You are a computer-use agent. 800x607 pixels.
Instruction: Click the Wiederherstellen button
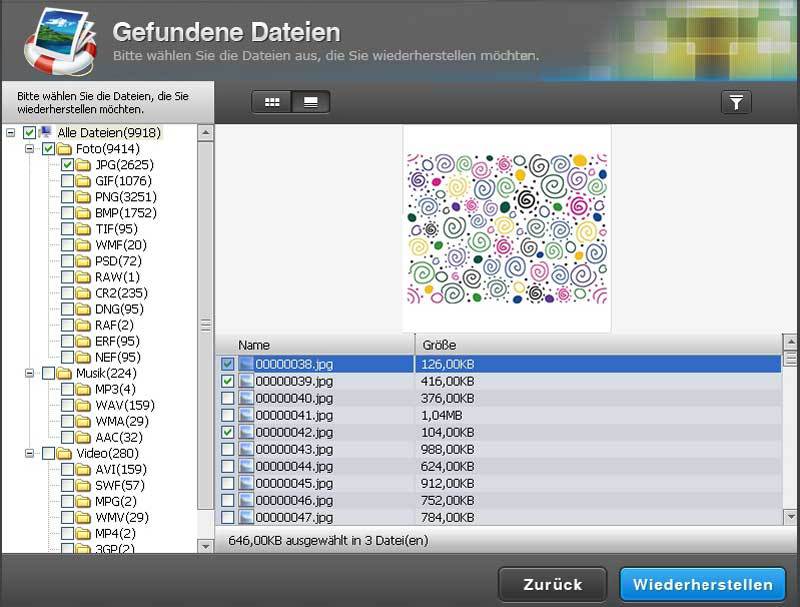[x=703, y=585]
